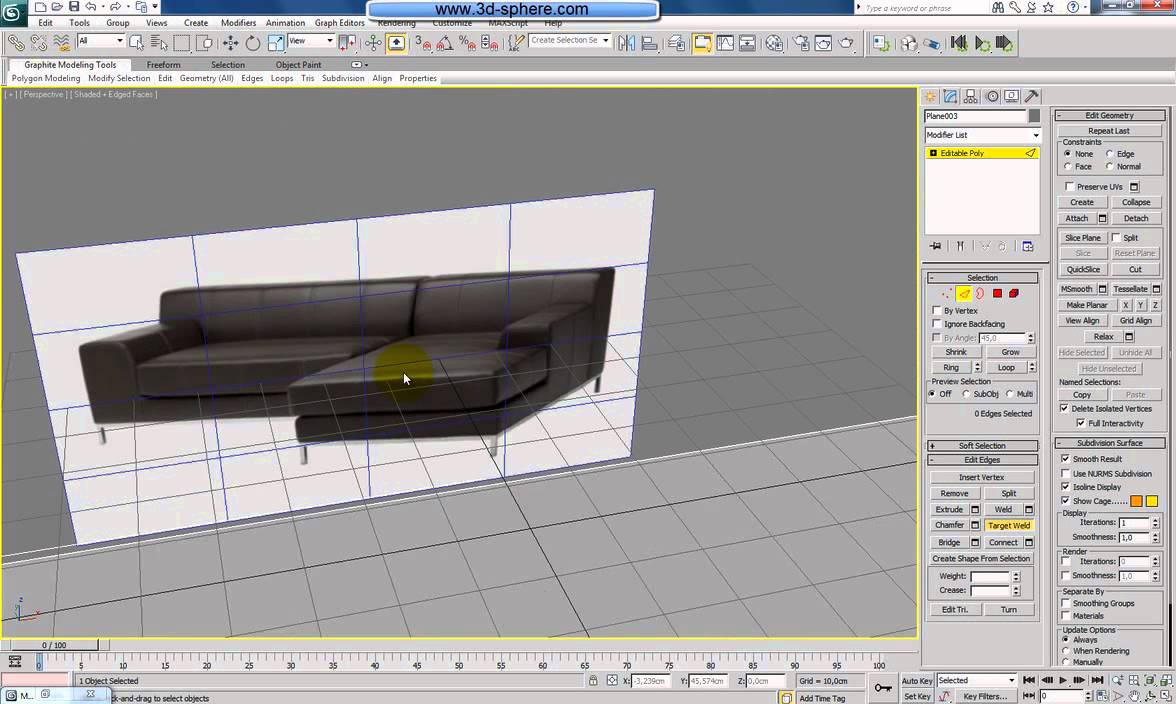
Task: Select Polygon sub-object red square icon
Action: (x=998, y=294)
